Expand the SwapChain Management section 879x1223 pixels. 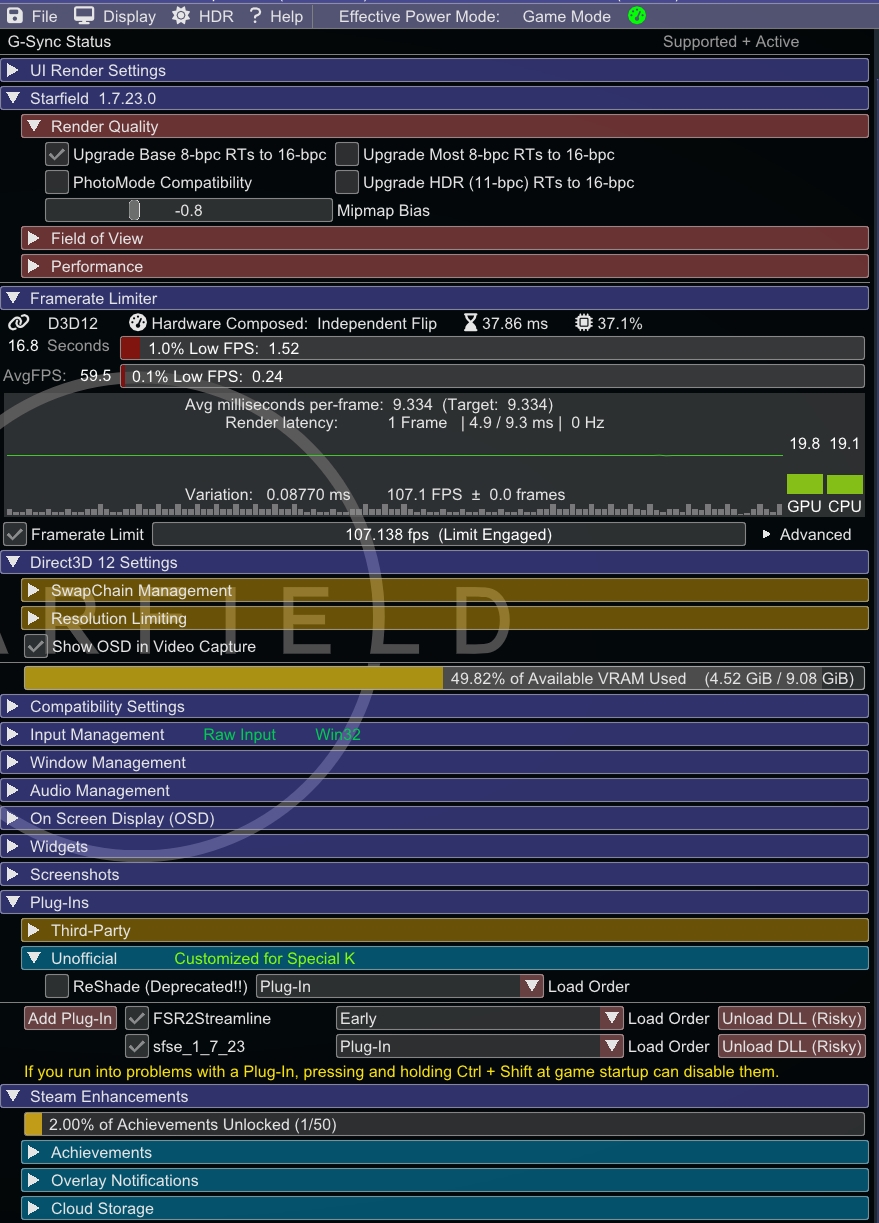(x=142, y=591)
